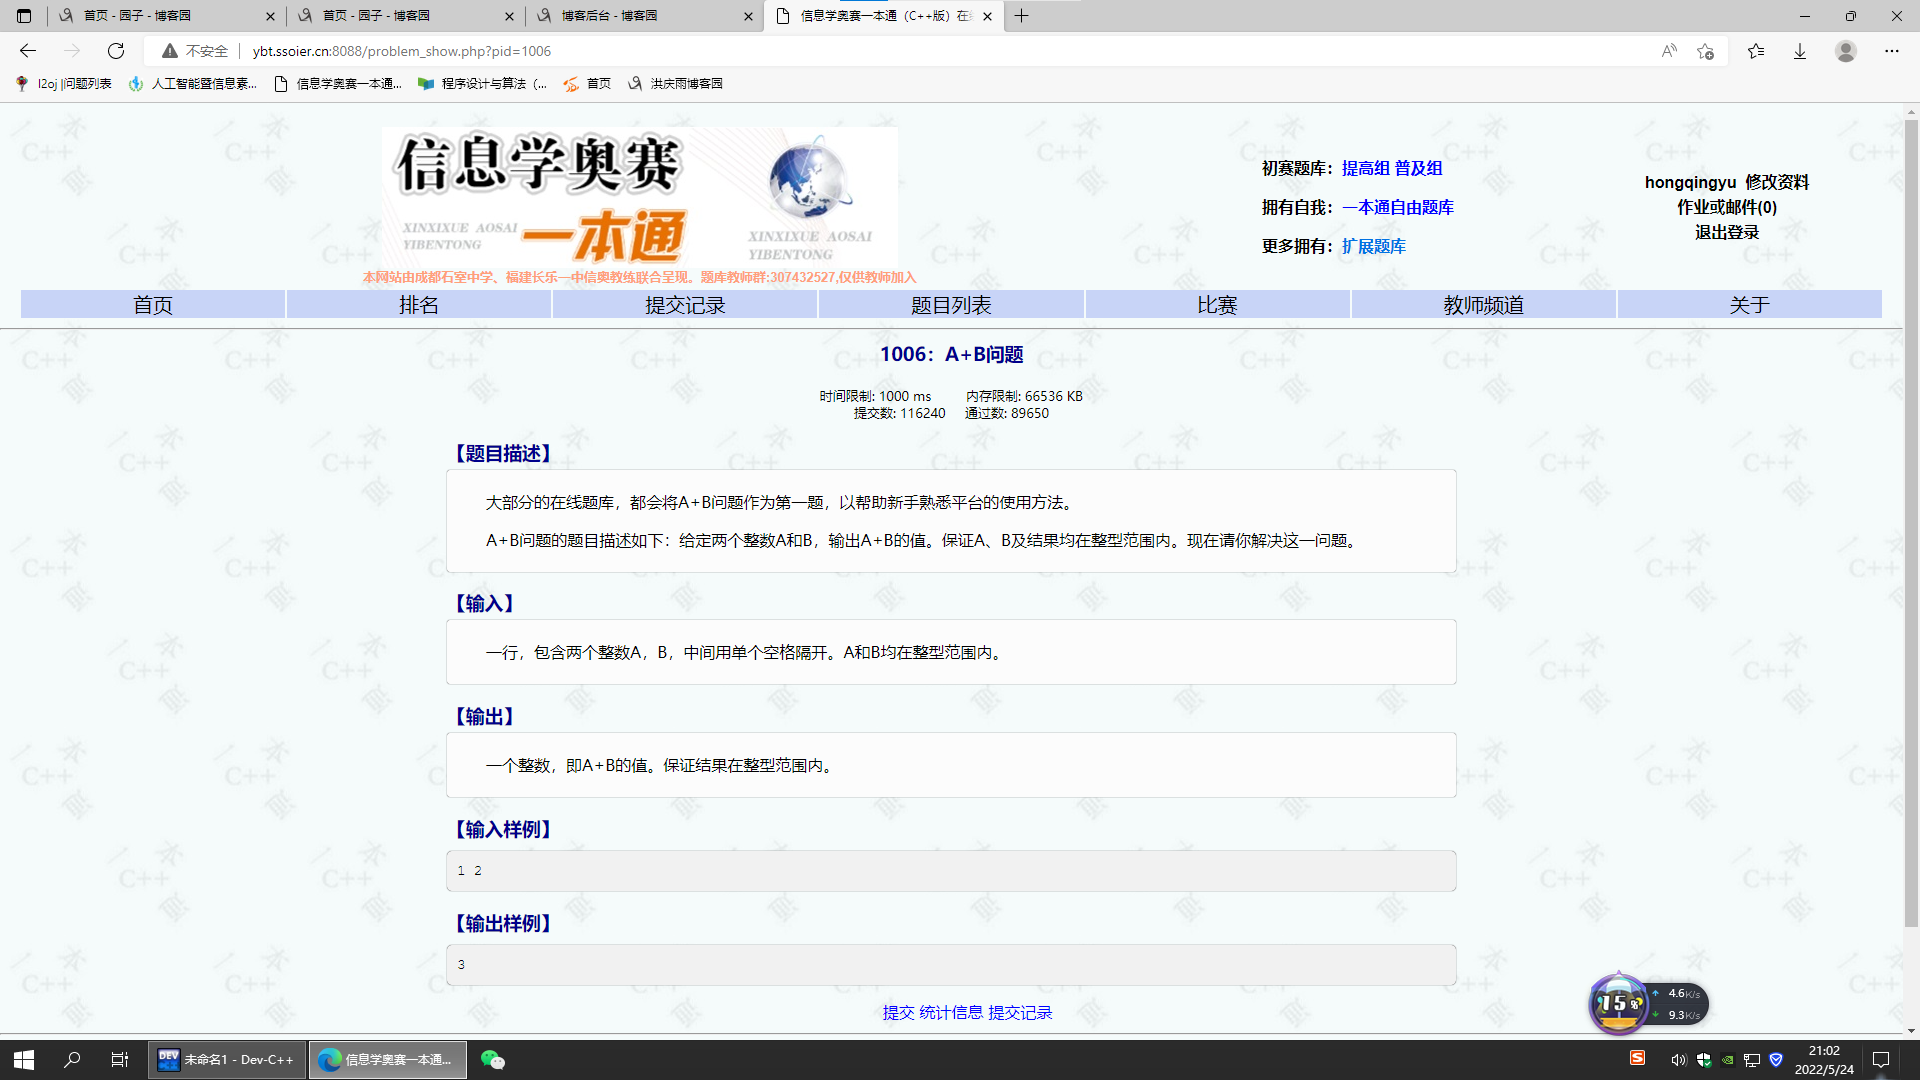This screenshot has height=1080, width=1920.
Task: Click the page vertical scrollbar
Action: 1911,520
